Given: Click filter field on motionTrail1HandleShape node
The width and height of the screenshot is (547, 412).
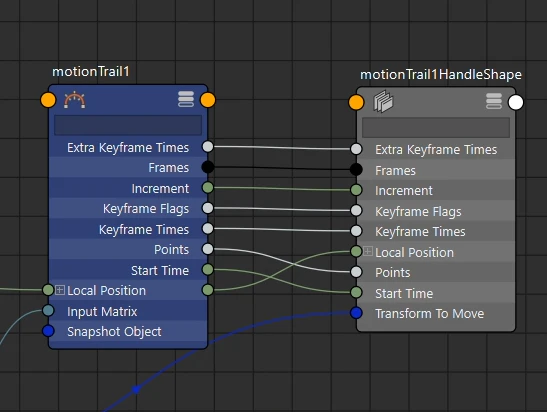Looking at the screenshot, I should point(436,127).
